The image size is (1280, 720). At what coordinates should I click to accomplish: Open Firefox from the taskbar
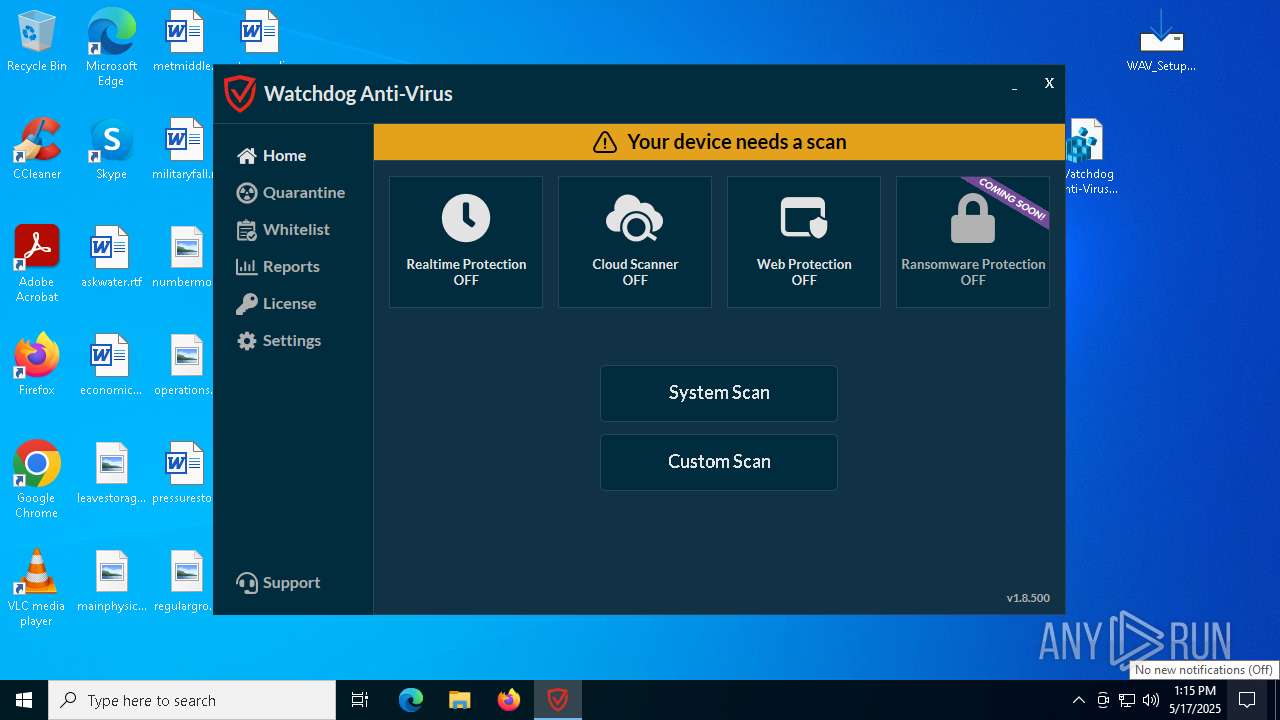pyautogui.click(x=509, y=700)
